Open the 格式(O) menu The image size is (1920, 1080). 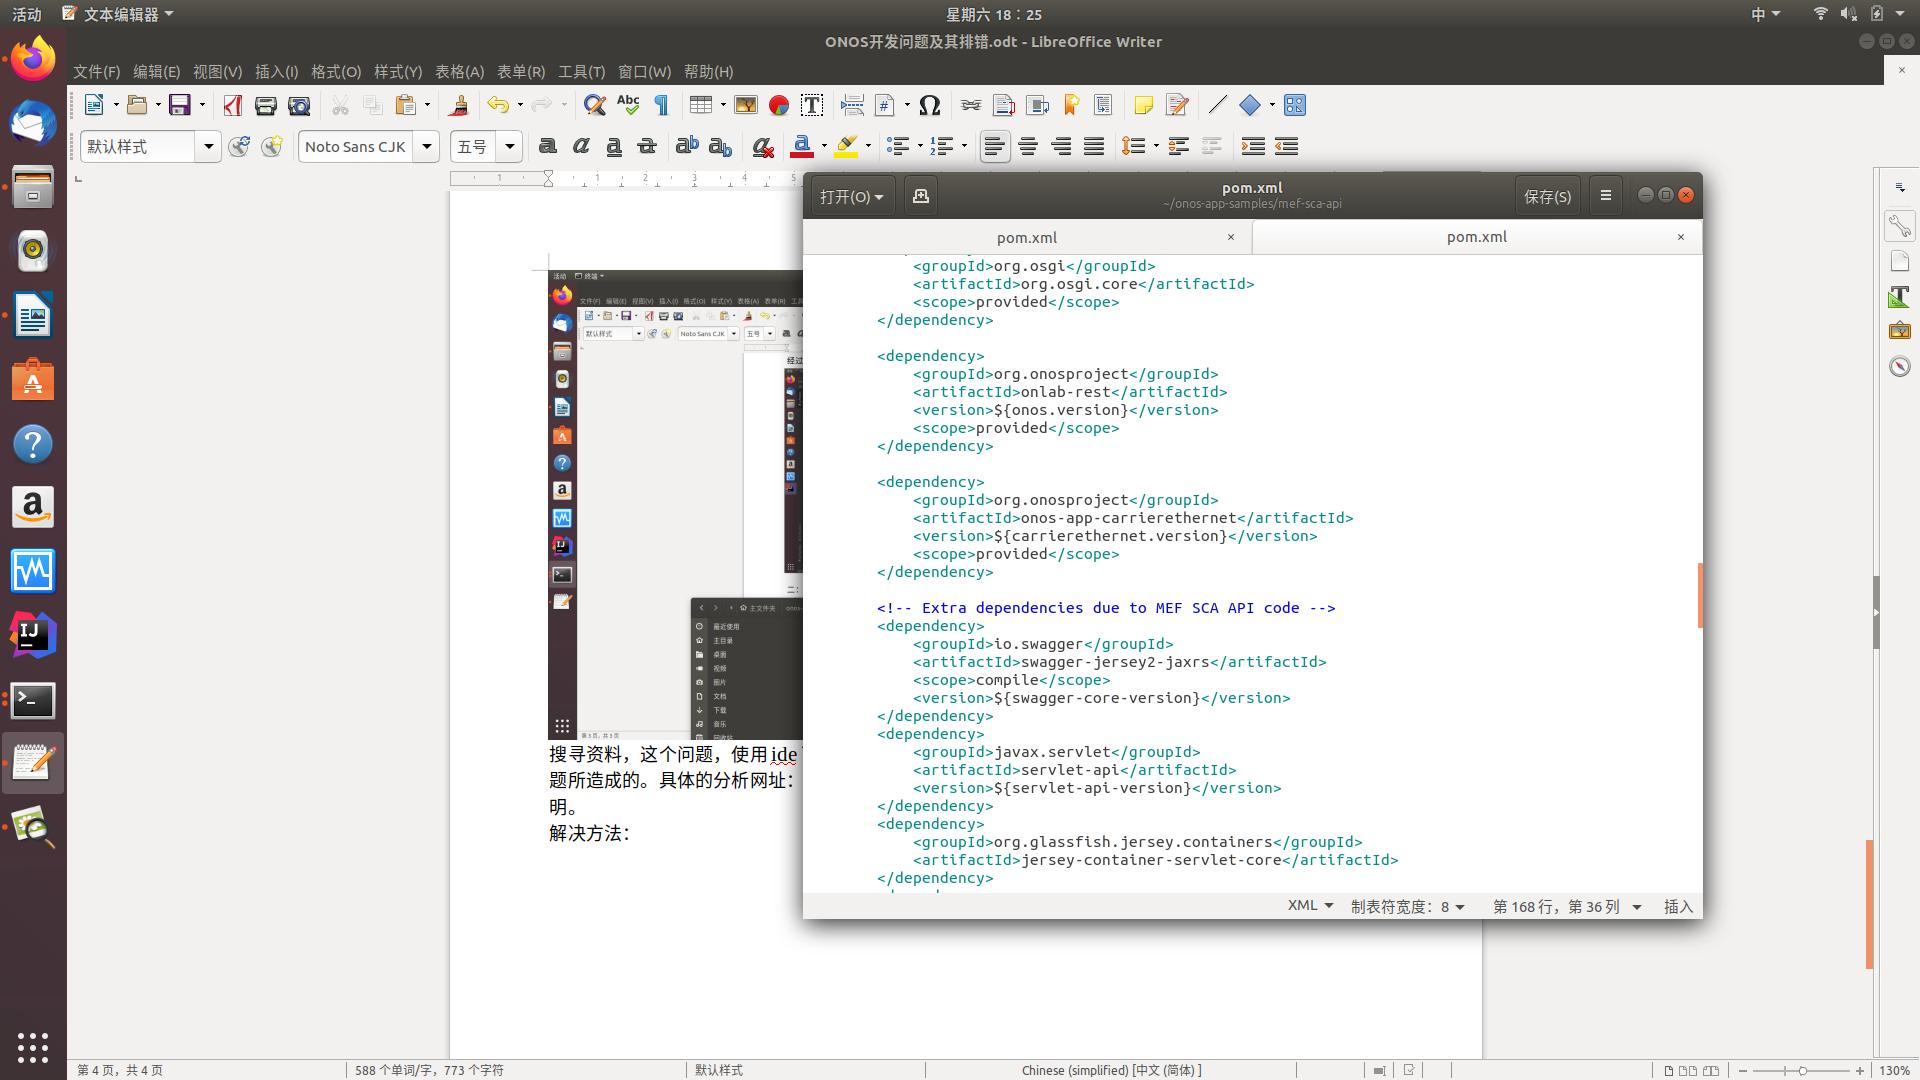coord(335,71)
